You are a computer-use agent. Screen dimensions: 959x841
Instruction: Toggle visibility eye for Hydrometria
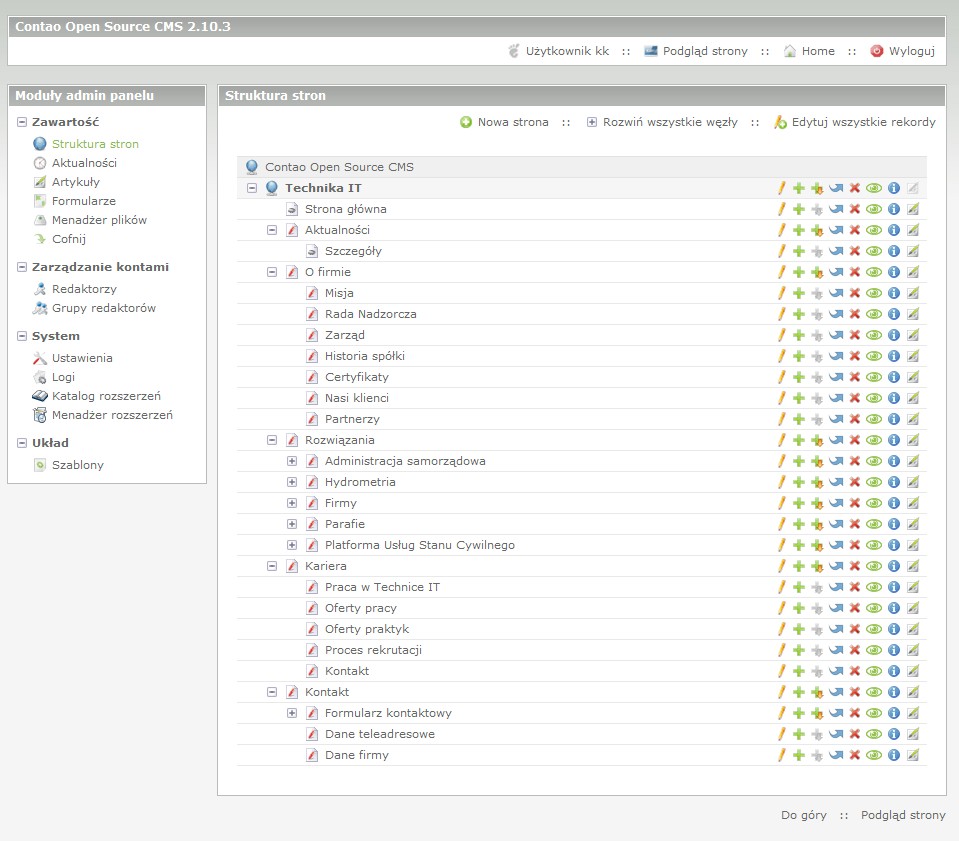pyautogui.click(x=874, y=482)
